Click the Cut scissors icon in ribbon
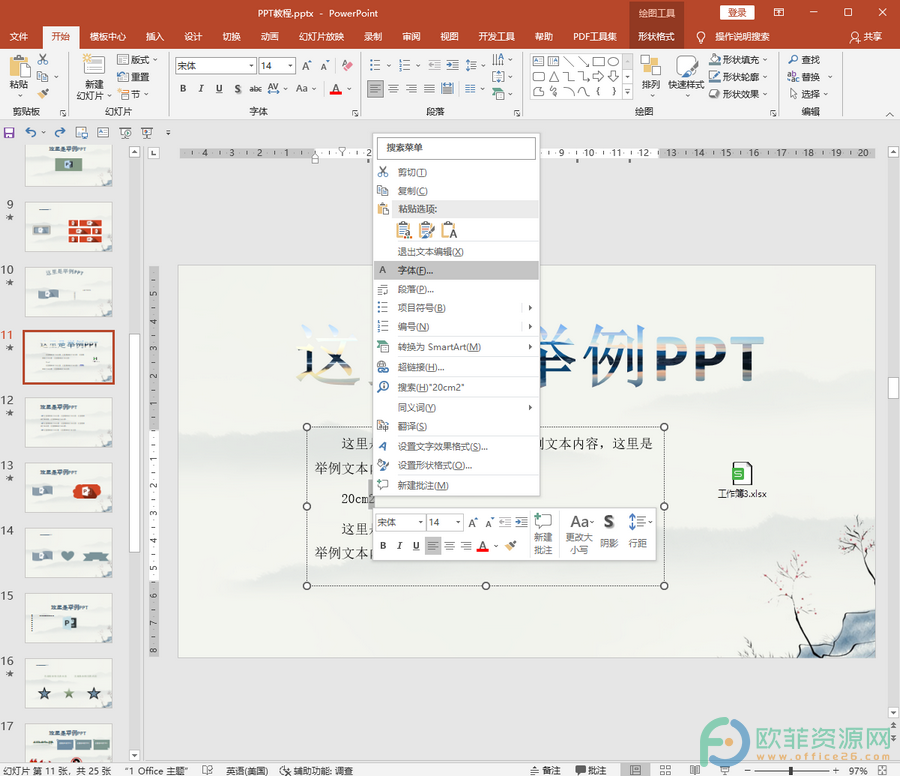Viewport: 900px width, 776px height. 42,59
